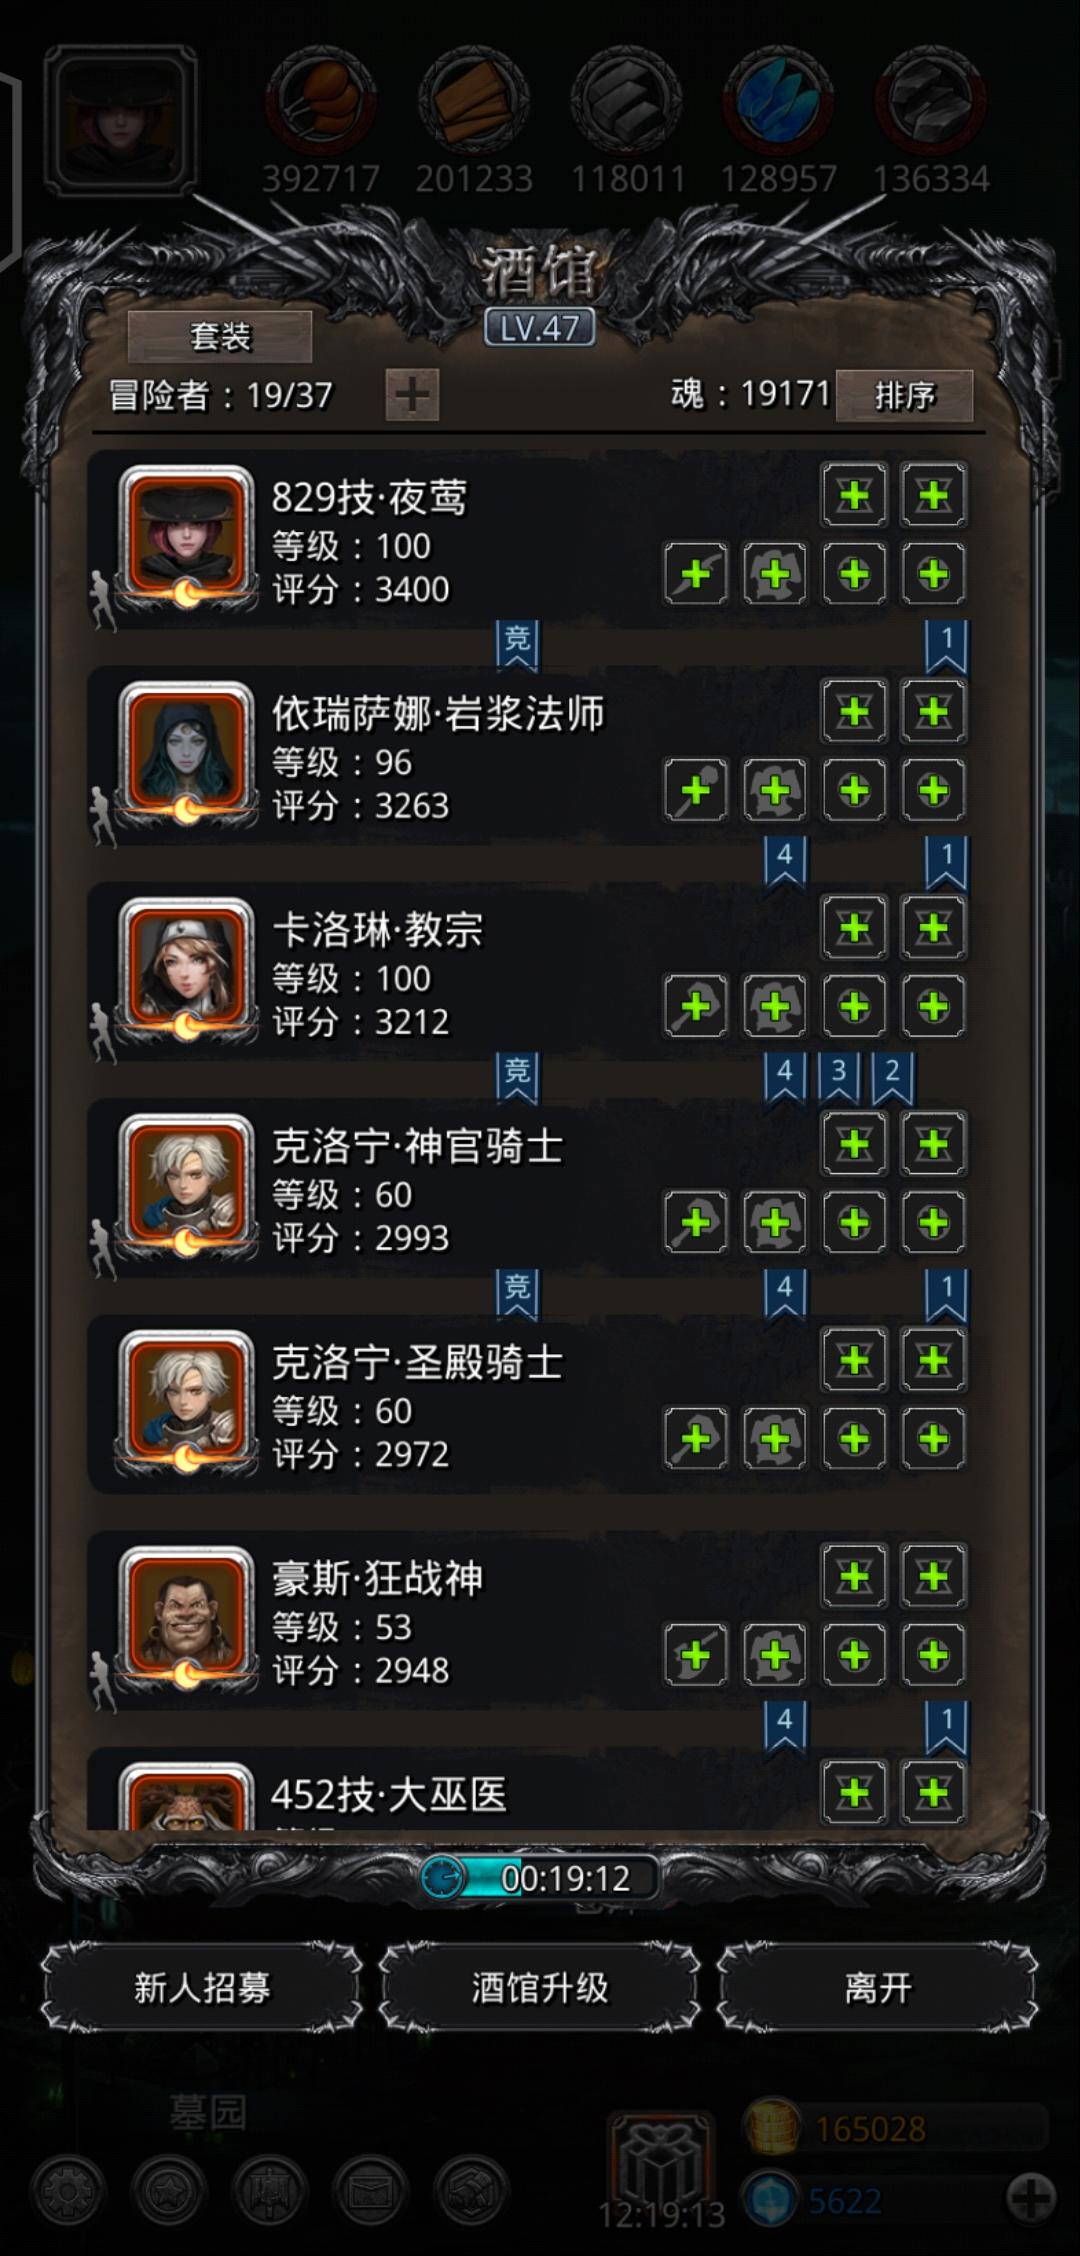Viewport: 1080px width, 2256px height.
Task: Click the 酒馆升级 button
Action: tap(540, 1987)
